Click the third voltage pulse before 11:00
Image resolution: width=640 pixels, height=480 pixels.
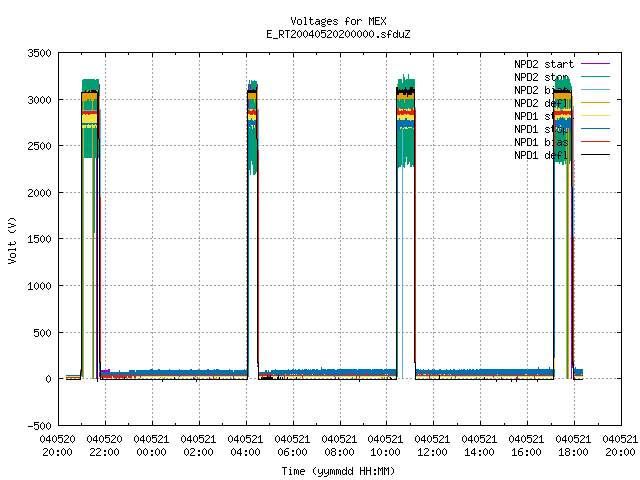click(x=406, y=229)
